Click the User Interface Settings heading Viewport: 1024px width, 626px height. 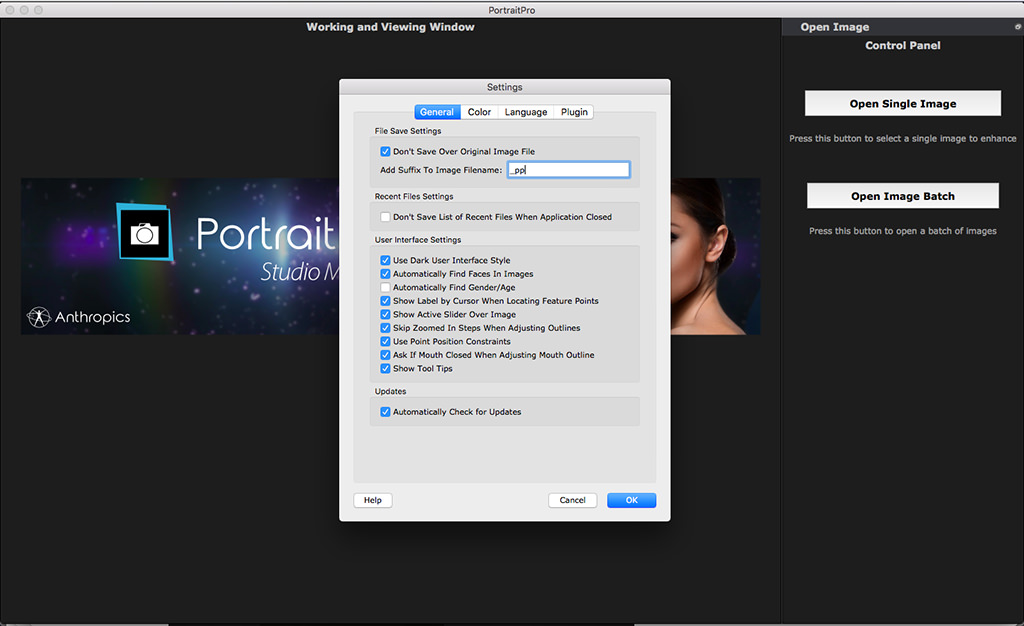[x=417, y=240]
